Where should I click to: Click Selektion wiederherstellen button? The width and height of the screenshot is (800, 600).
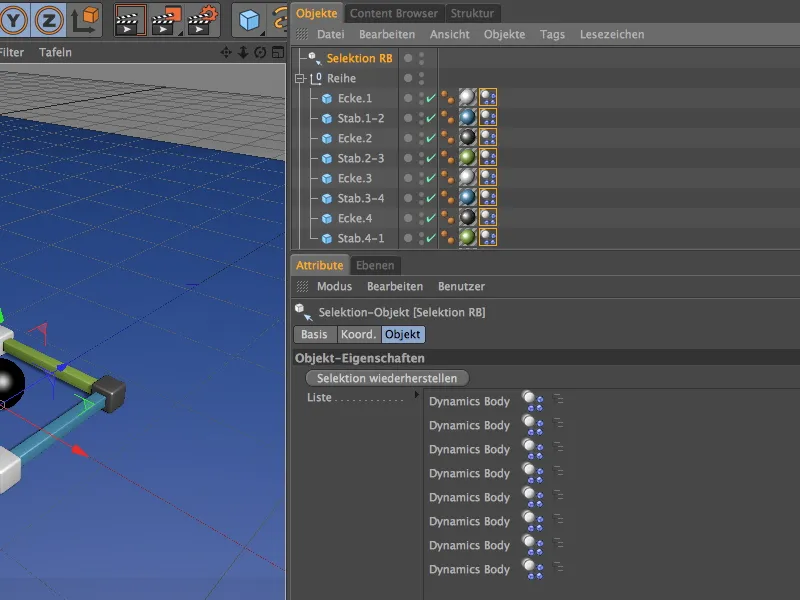tap(387, 378)
